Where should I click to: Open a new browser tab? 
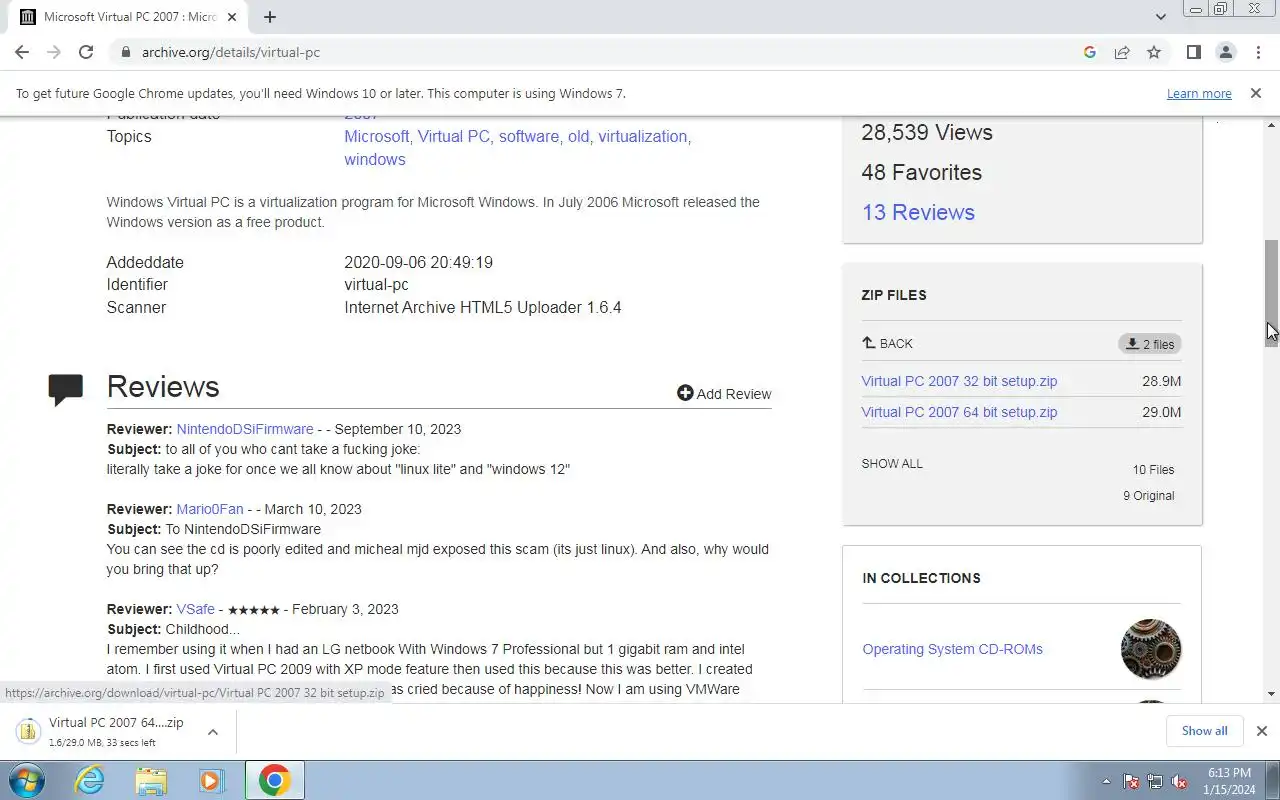270,17
